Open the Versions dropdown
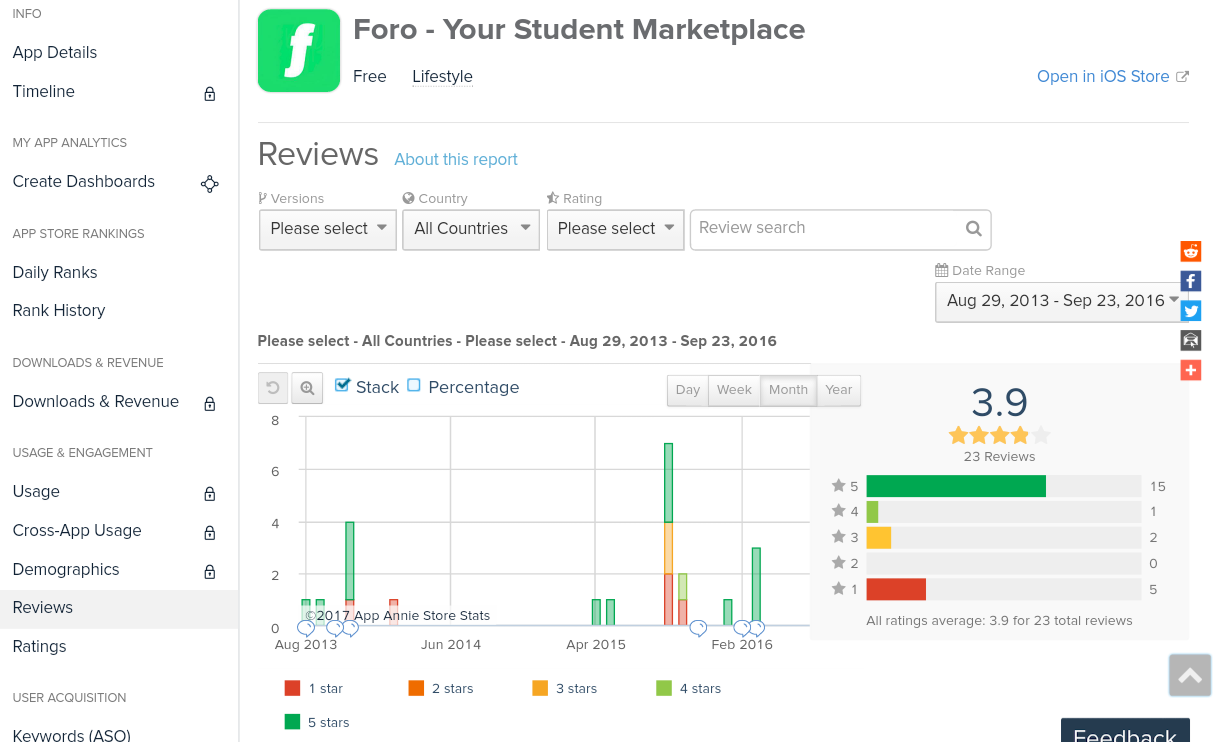This screenshot has width=1214, height=742. click(328, 229)
